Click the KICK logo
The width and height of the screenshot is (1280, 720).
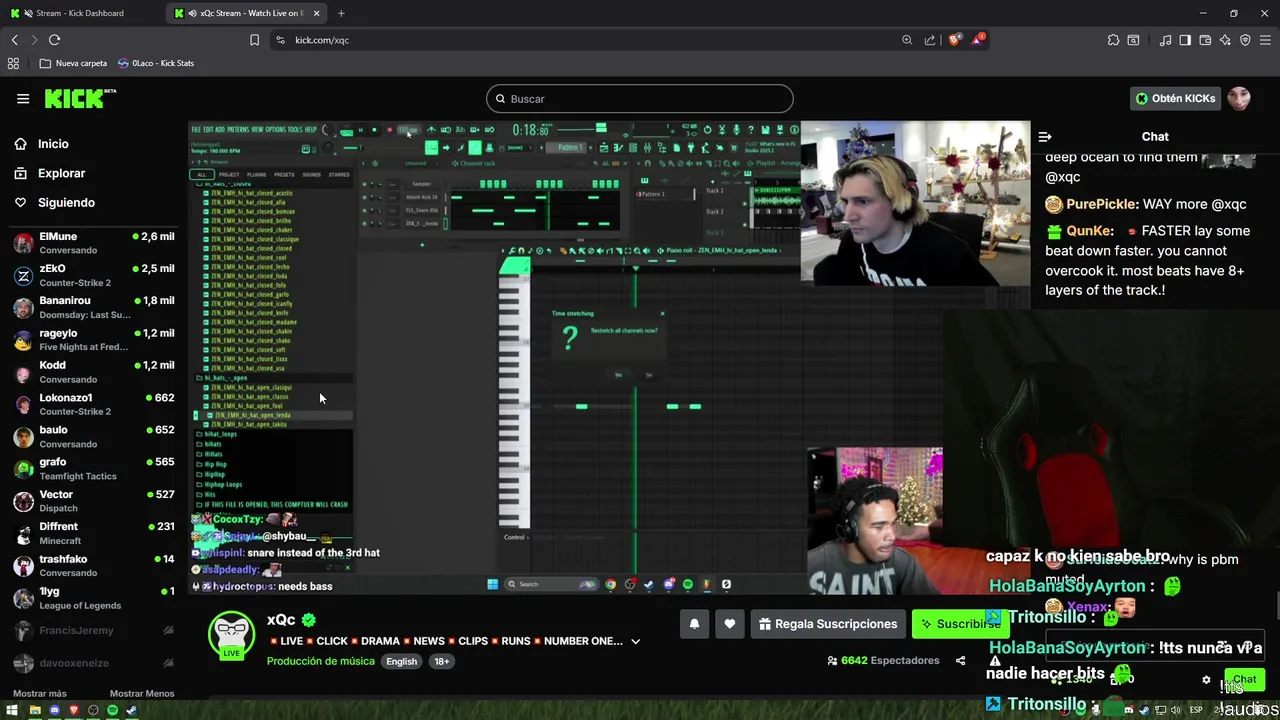pyautogui.click(x=80, y=98)
